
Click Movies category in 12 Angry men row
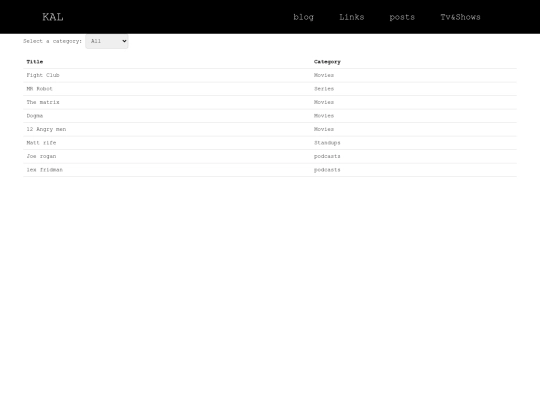[324, 129]
